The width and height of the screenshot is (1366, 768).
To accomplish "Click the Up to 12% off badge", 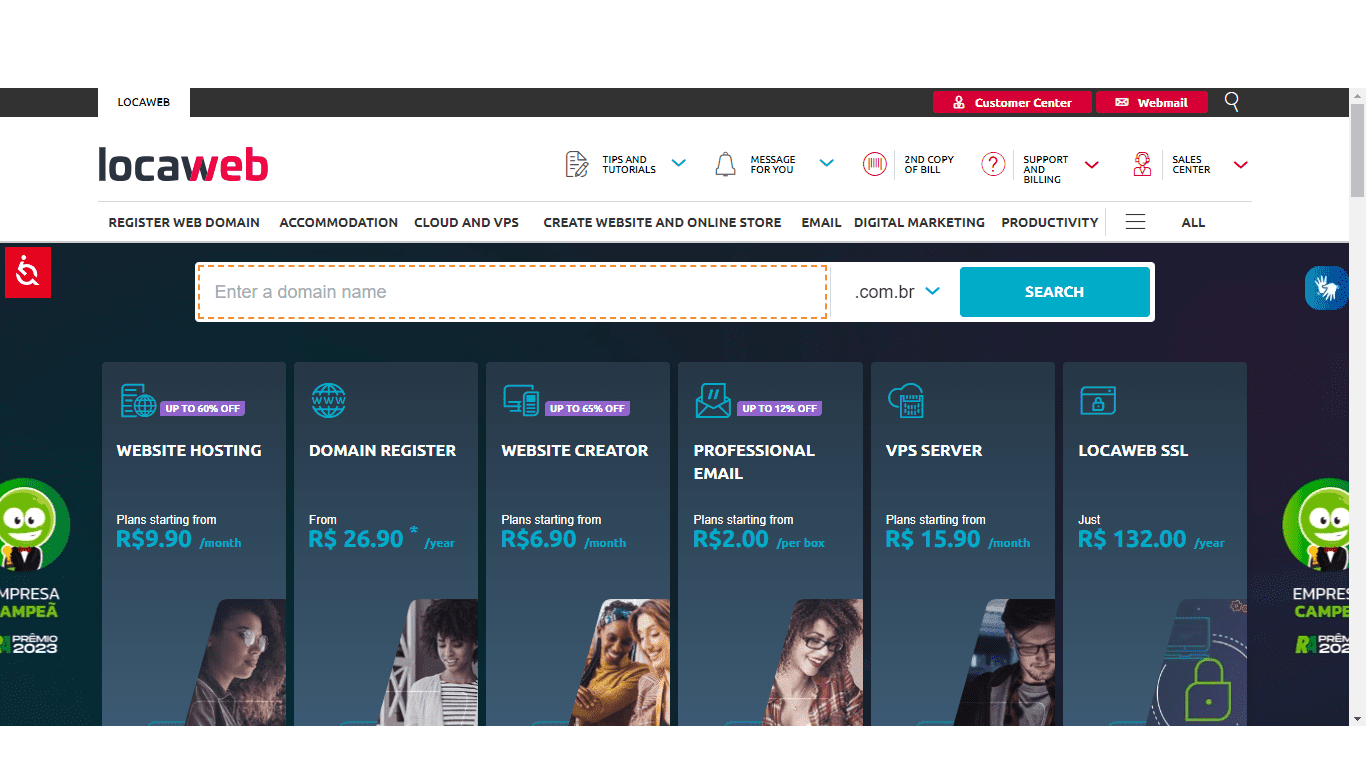I will point(780,408).
